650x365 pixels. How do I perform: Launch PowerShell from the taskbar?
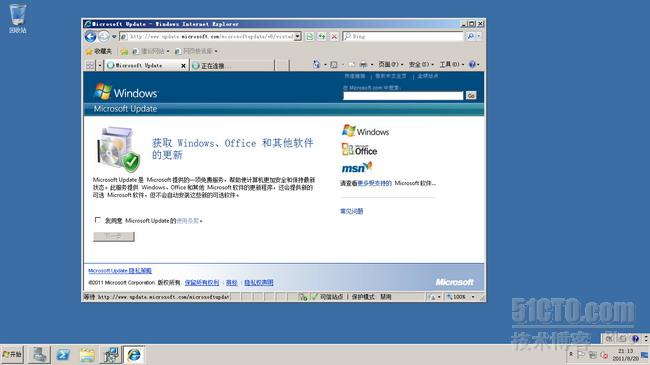coord(63,355)
